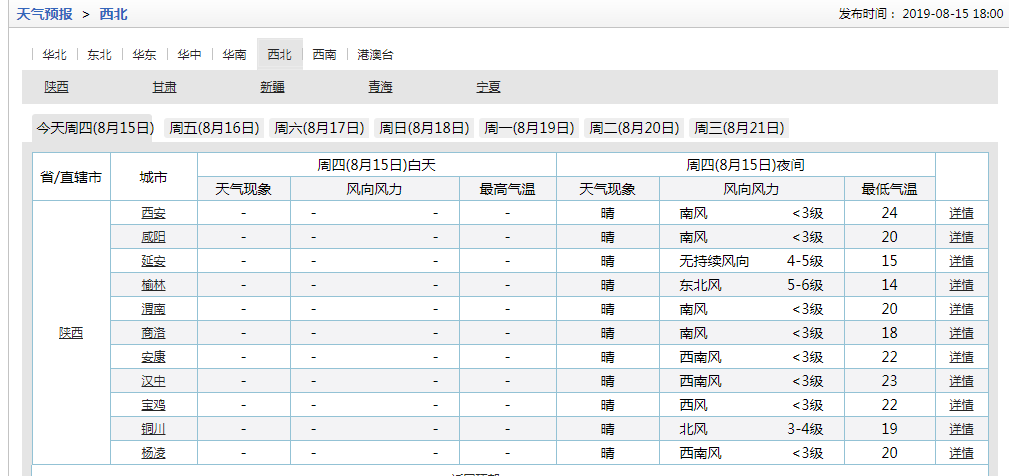Image resolution: width=1009 pixels, height=476 pixels.
Task: Click the 西北 breadcrumb heading
Action: pos(113,14)
